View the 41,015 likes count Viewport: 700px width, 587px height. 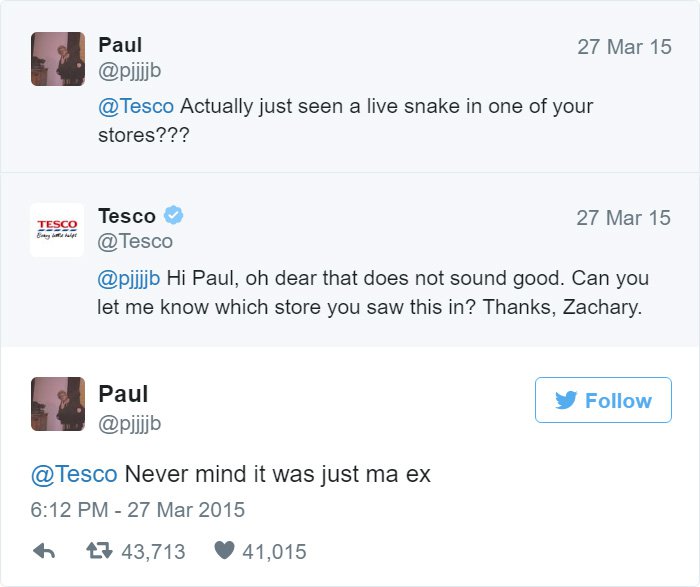[273, 551]
